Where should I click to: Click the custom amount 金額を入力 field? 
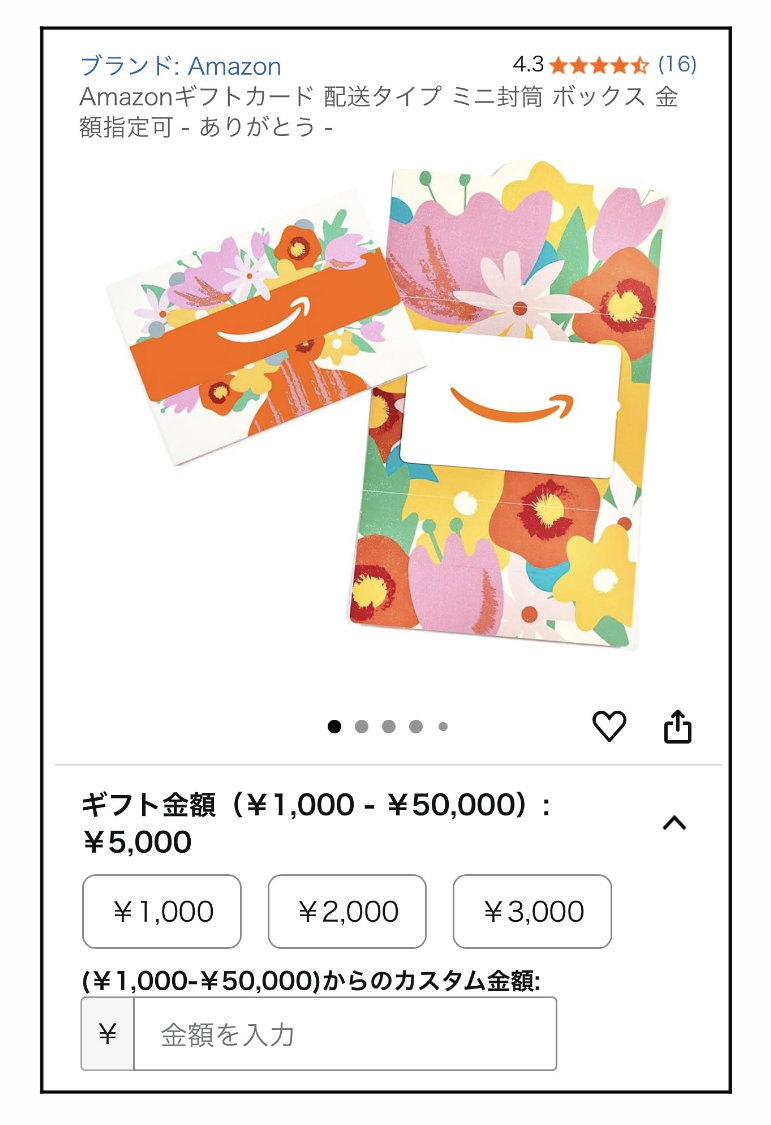[345, 1034]
